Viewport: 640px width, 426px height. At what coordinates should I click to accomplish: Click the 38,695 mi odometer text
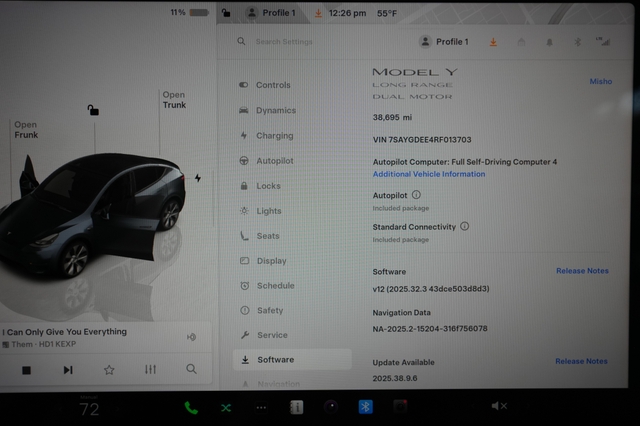point(392,118)
